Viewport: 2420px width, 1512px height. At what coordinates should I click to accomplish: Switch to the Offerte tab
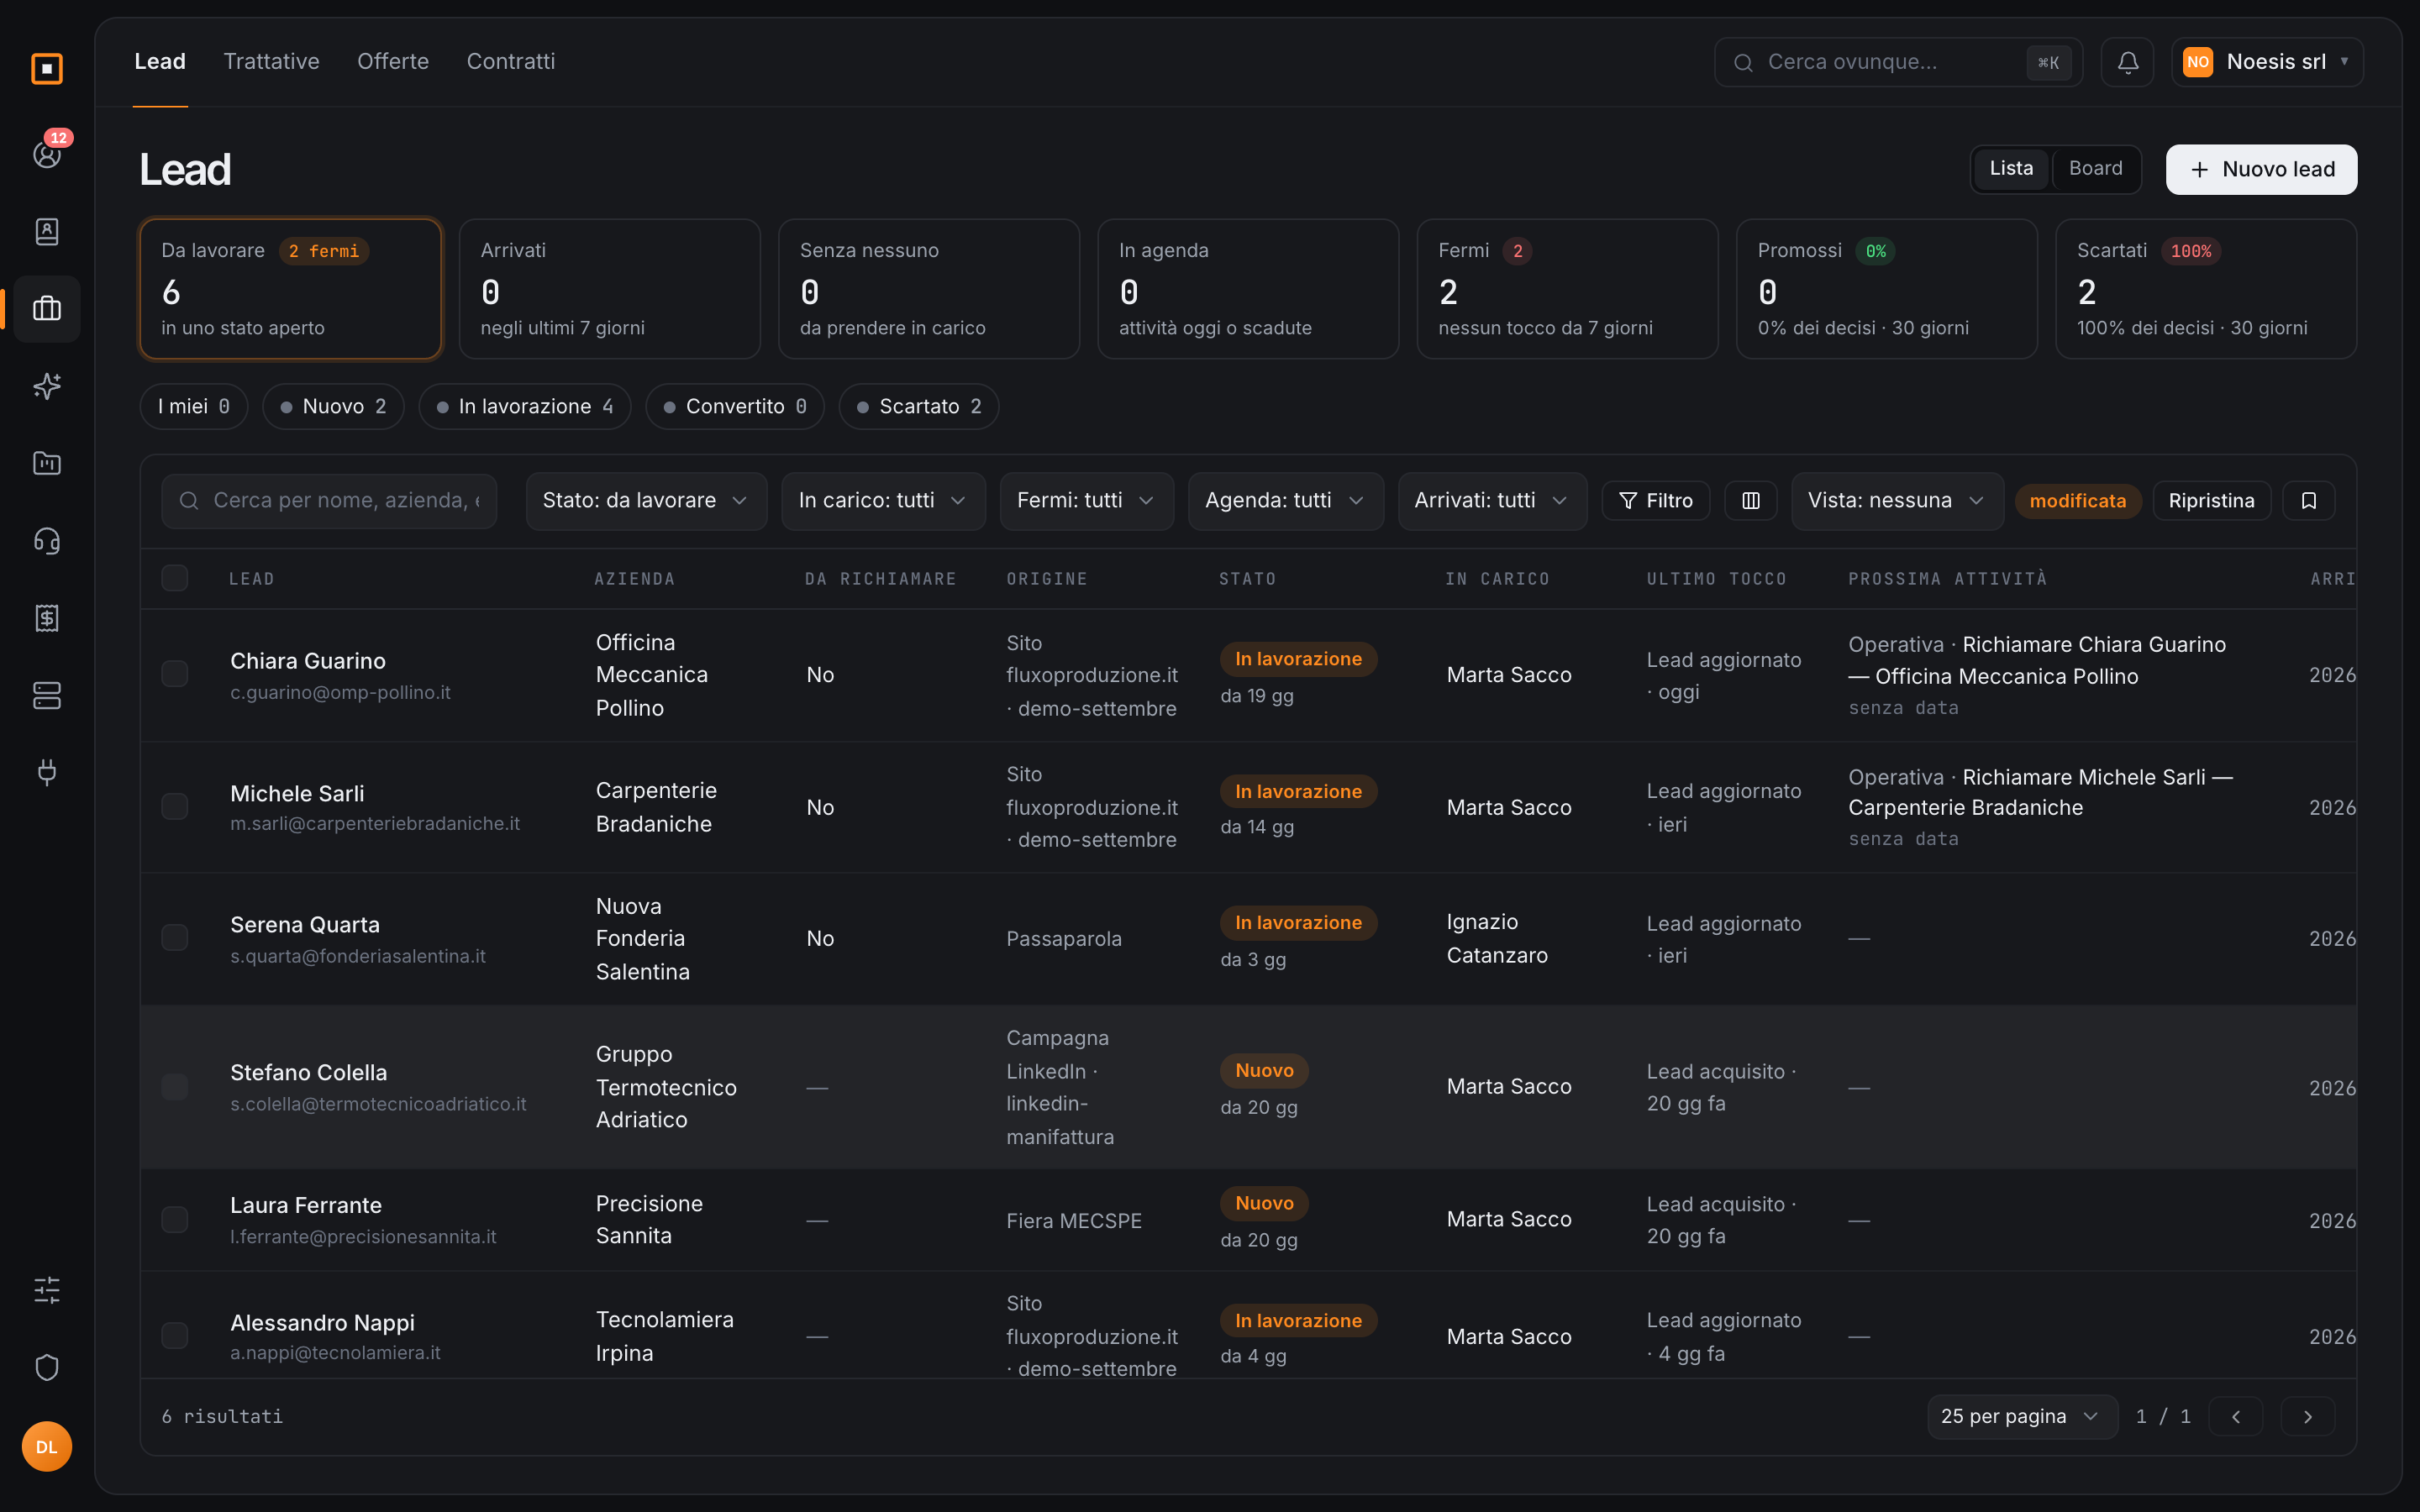pos(393,62)
